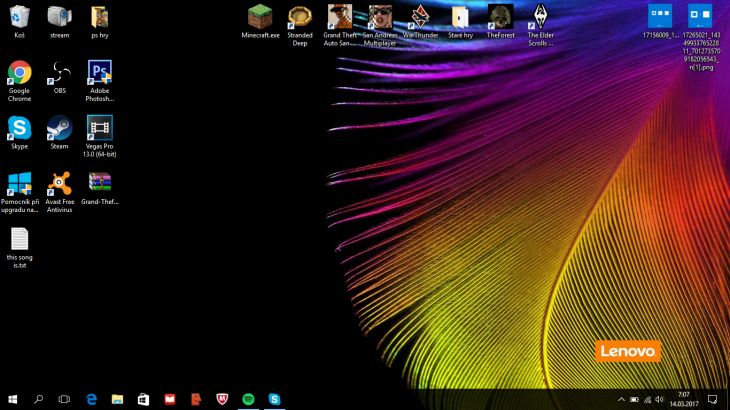This screenshot has width=730, height=410.
Task: Select the stream desktop icon
Action: 59,17
